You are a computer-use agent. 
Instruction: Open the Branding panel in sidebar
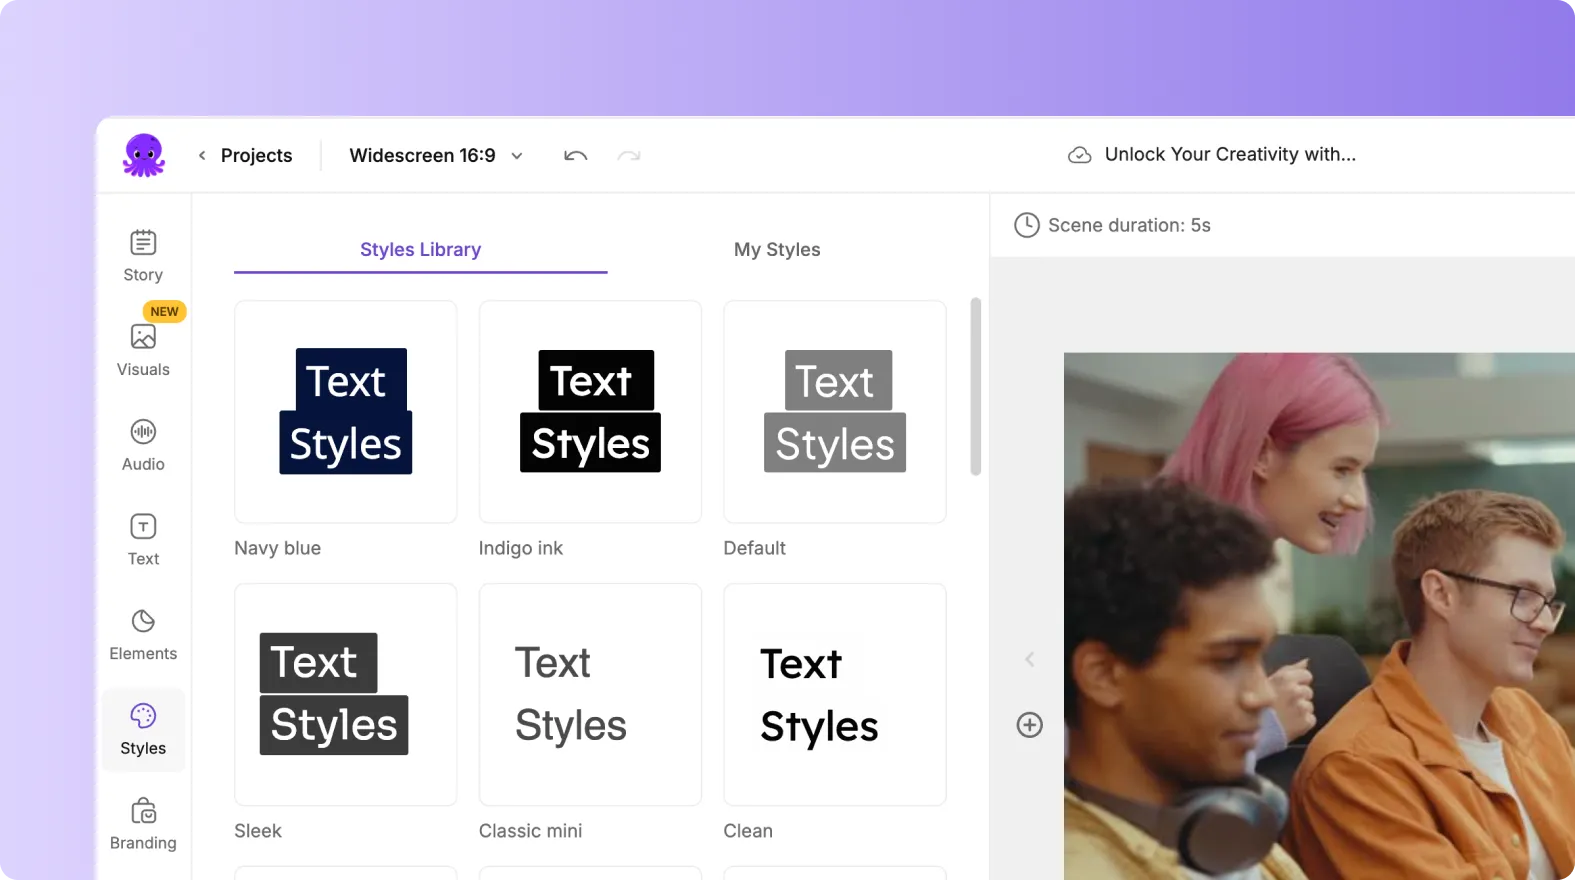point(143,825)
